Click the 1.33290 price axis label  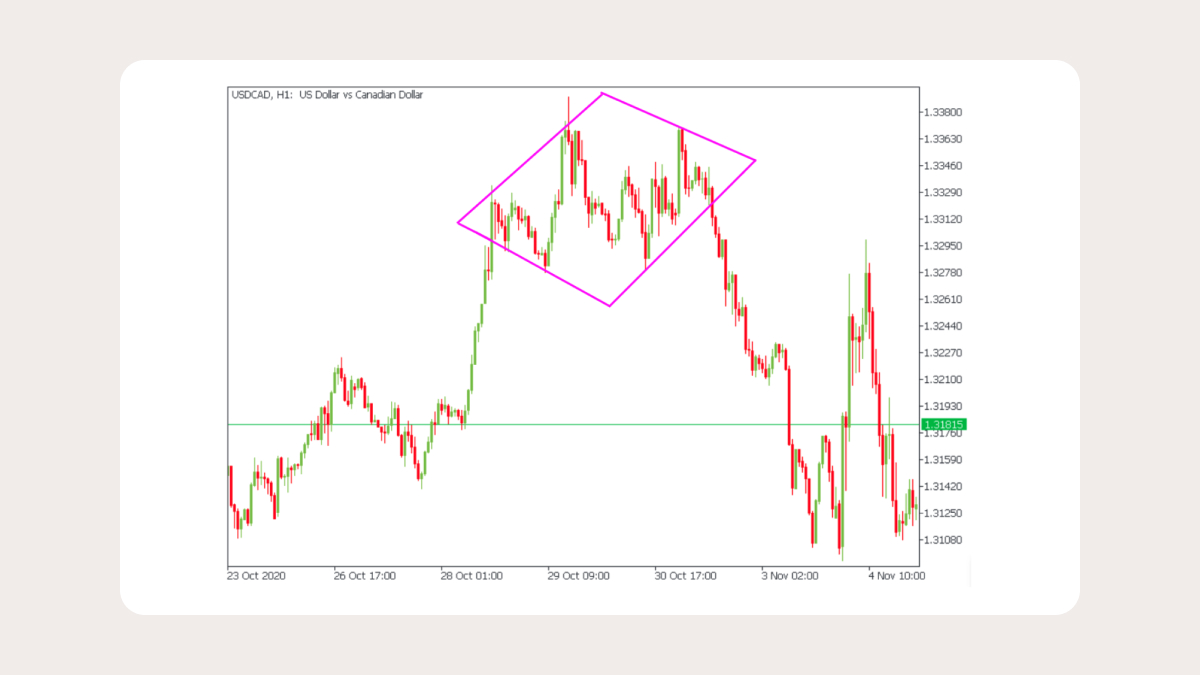tap(944, 192)
